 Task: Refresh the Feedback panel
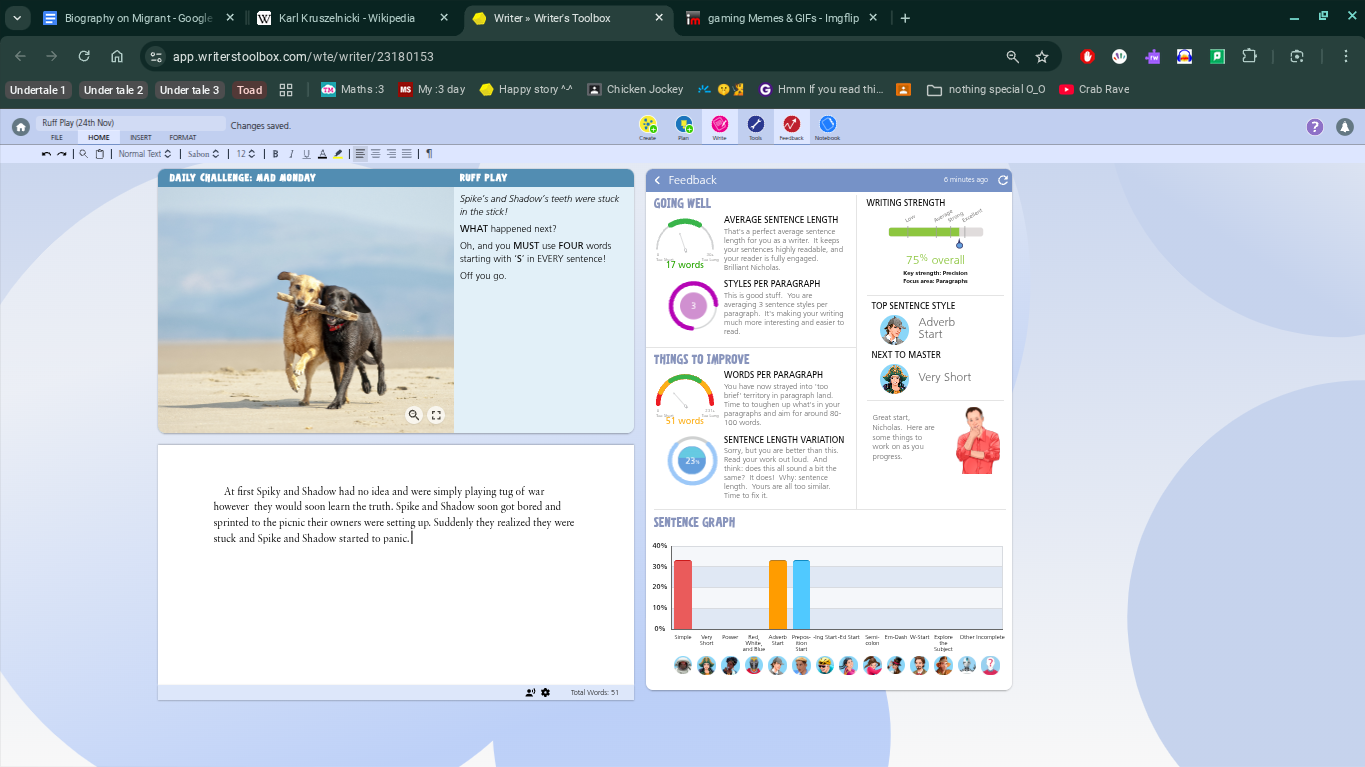1002,180
